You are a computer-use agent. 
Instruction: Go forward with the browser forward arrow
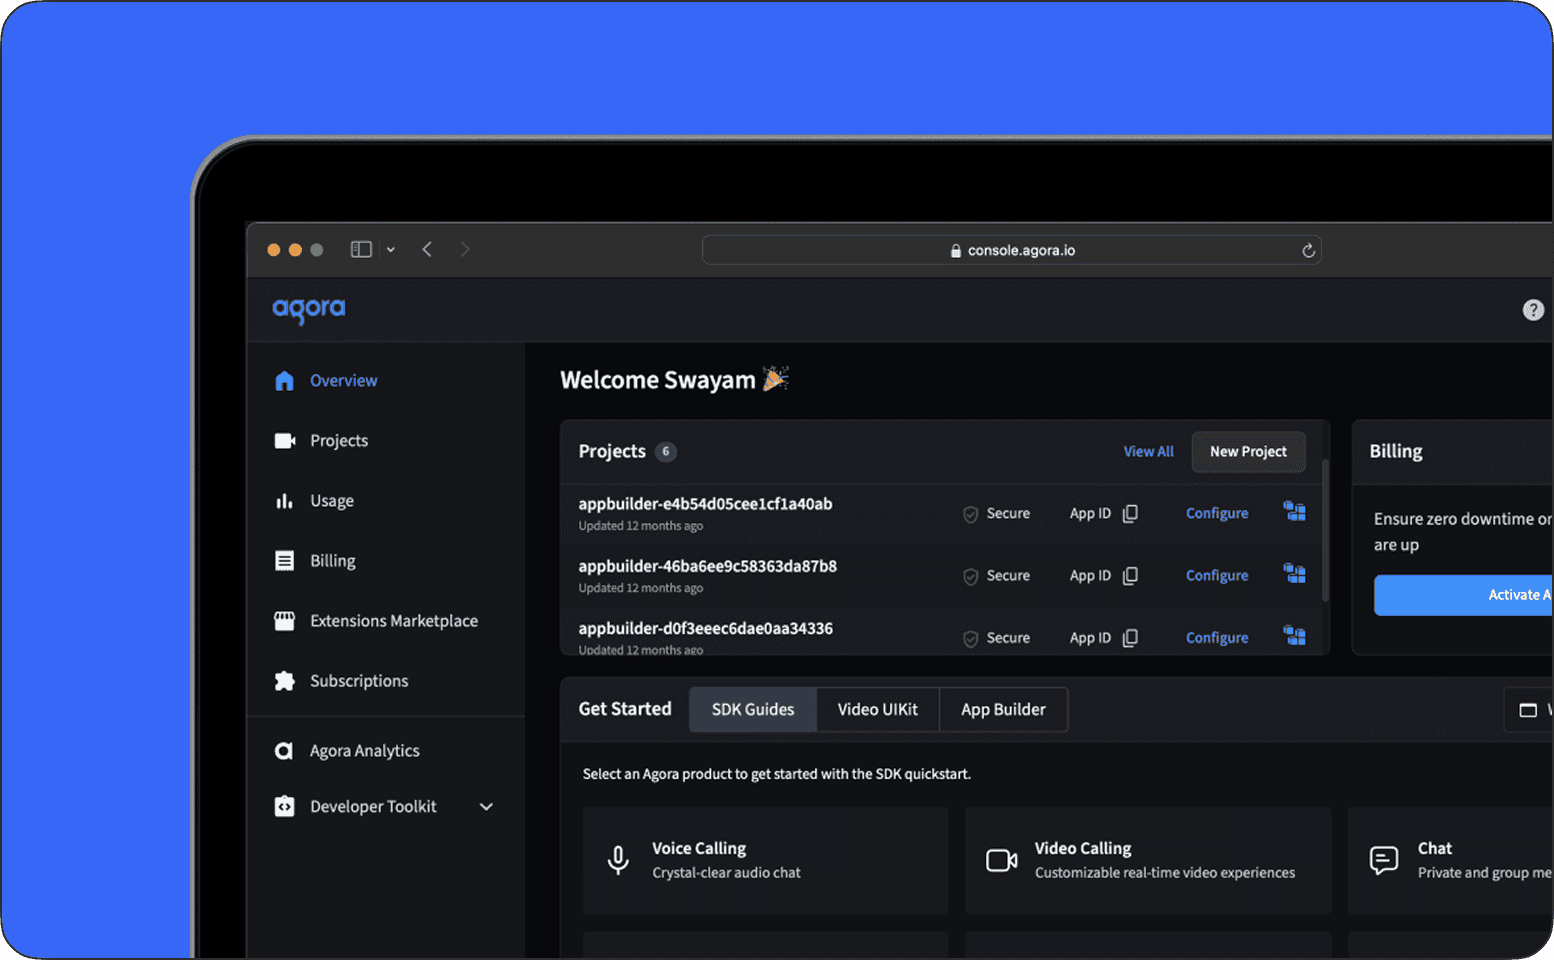pyautogui.click(x=465, y=249)
